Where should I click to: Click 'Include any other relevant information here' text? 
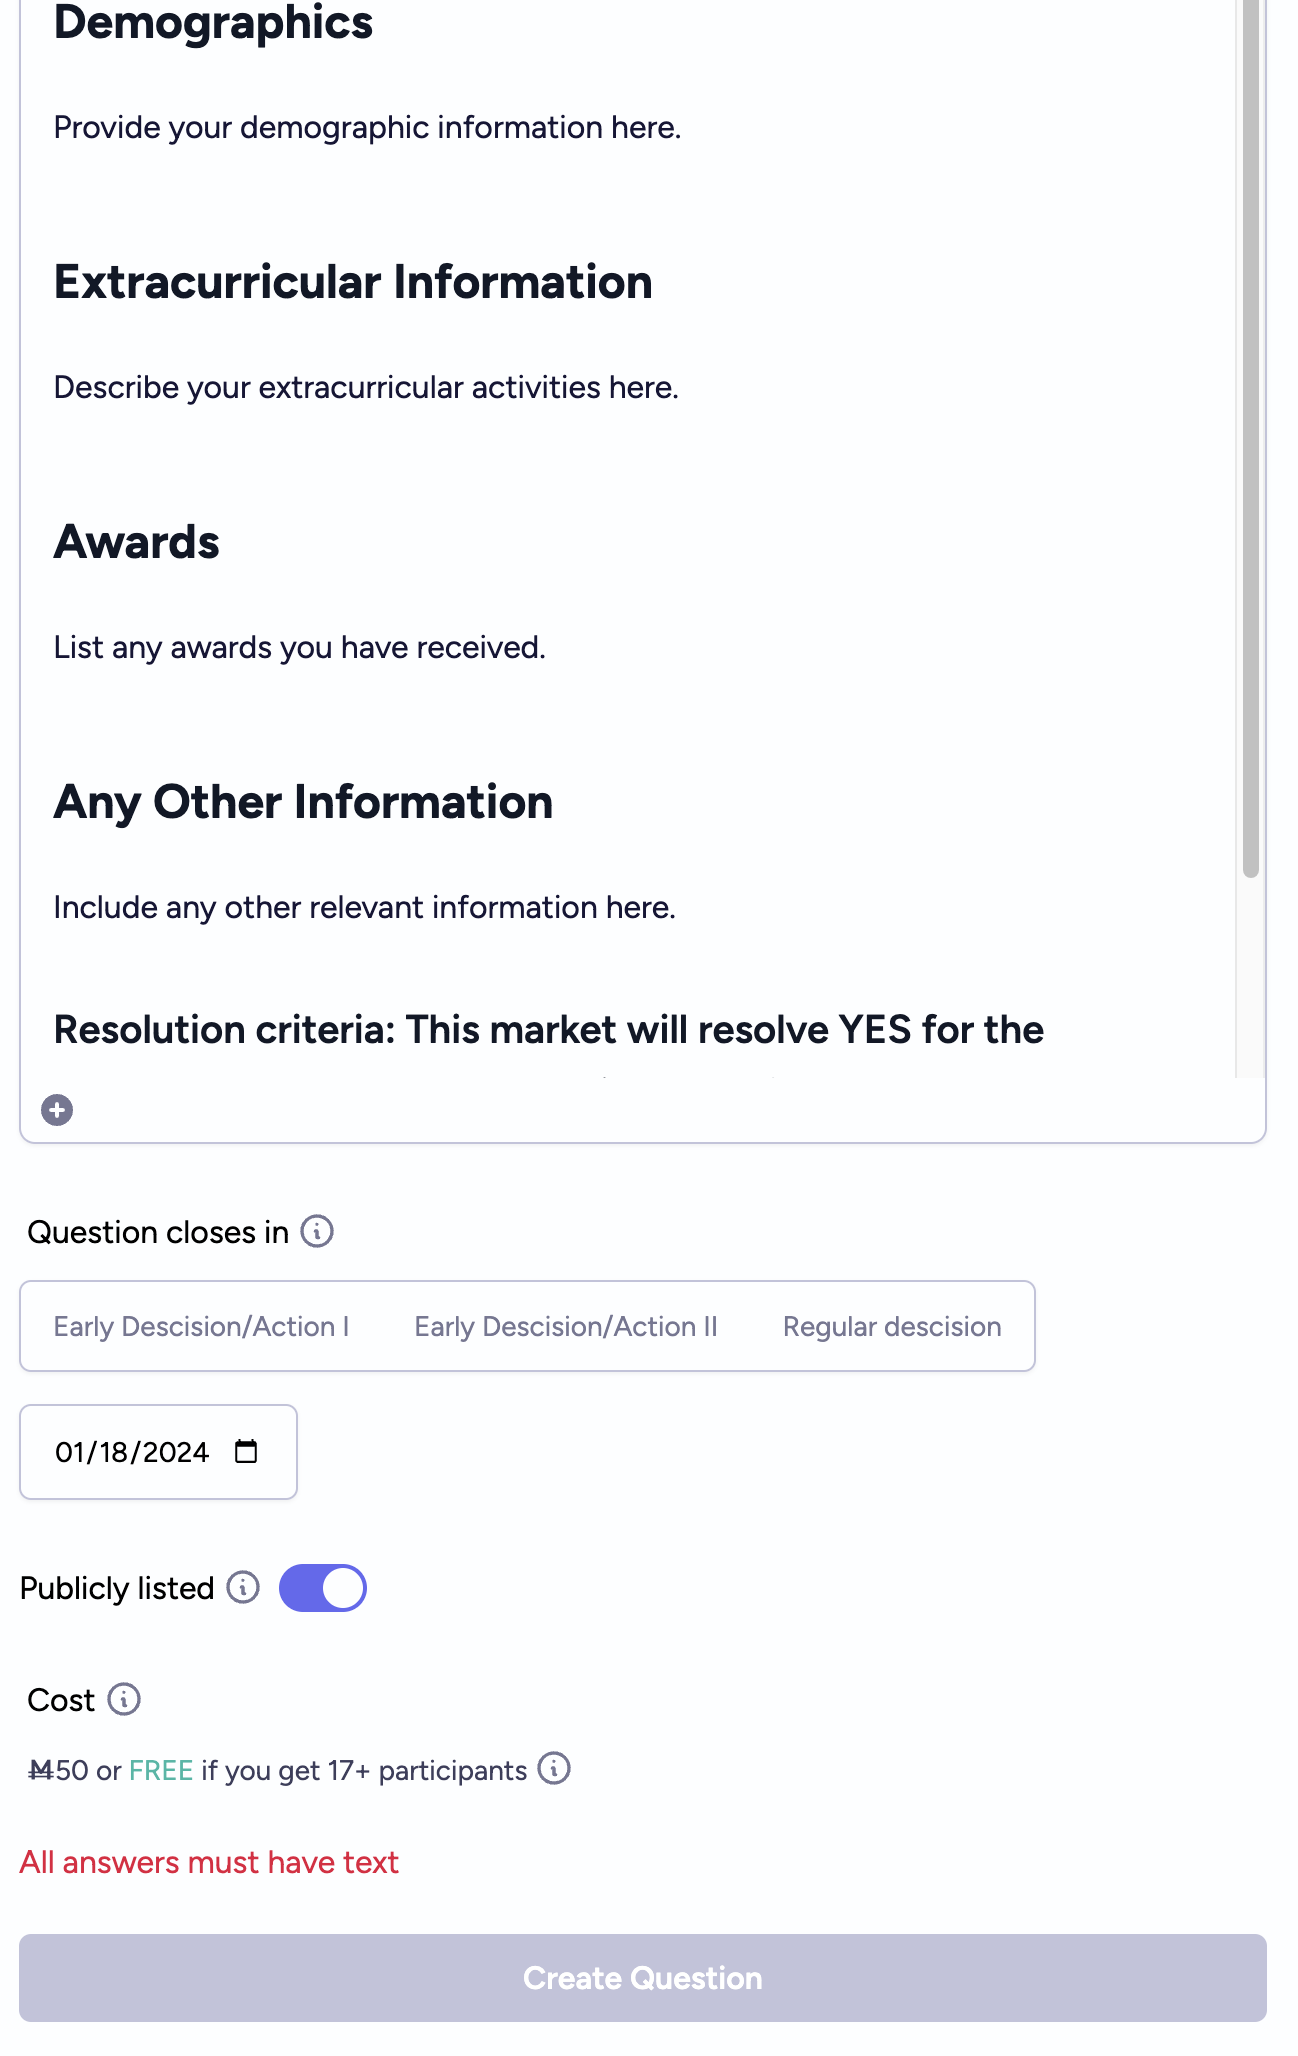tap(365, 907)
